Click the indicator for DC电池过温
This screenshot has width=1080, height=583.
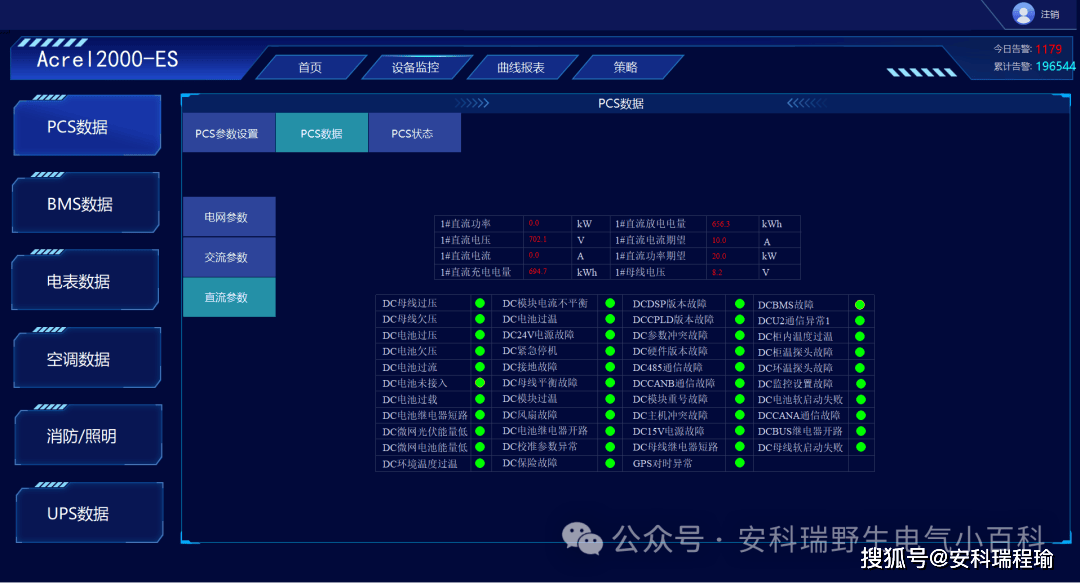(610, 319)
